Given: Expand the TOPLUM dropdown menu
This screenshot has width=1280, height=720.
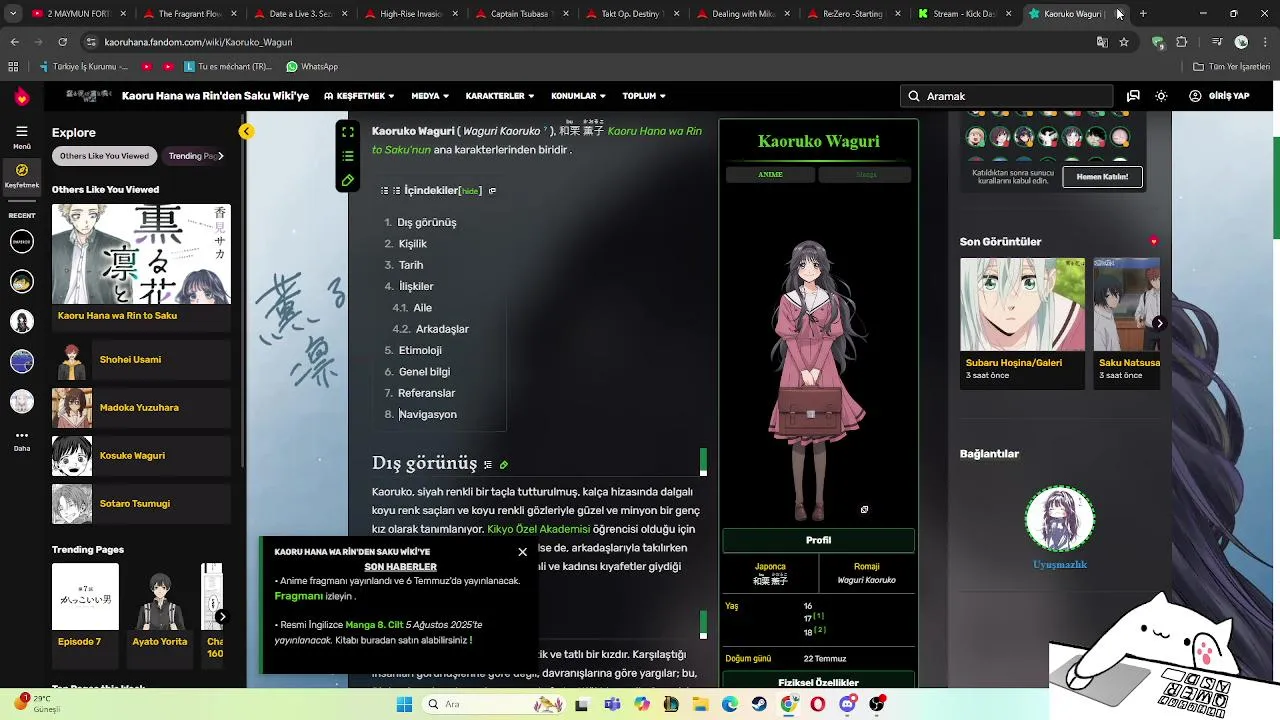Looking at the screenshot, I should (644, 96).
